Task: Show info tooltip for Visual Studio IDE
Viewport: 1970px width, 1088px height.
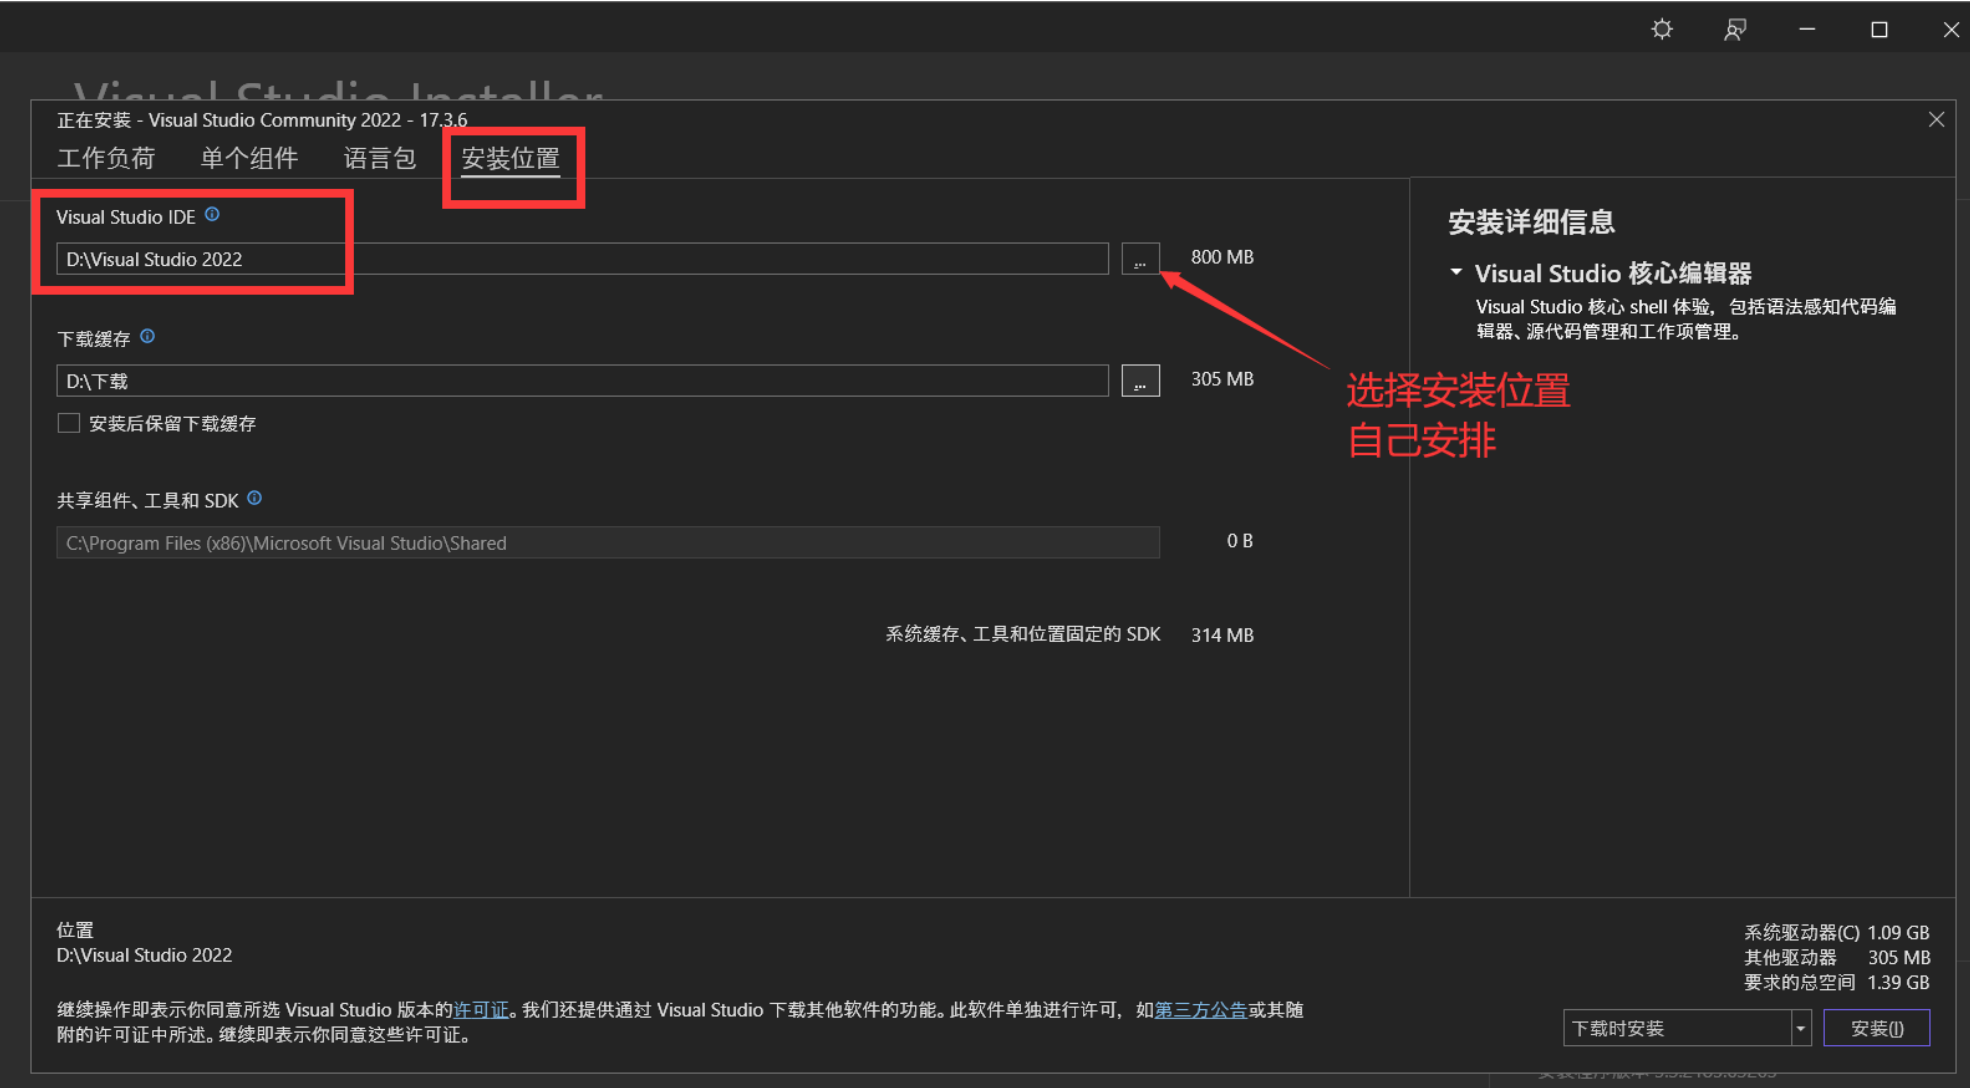Action: pyautogui.click(x=212, y=214)
